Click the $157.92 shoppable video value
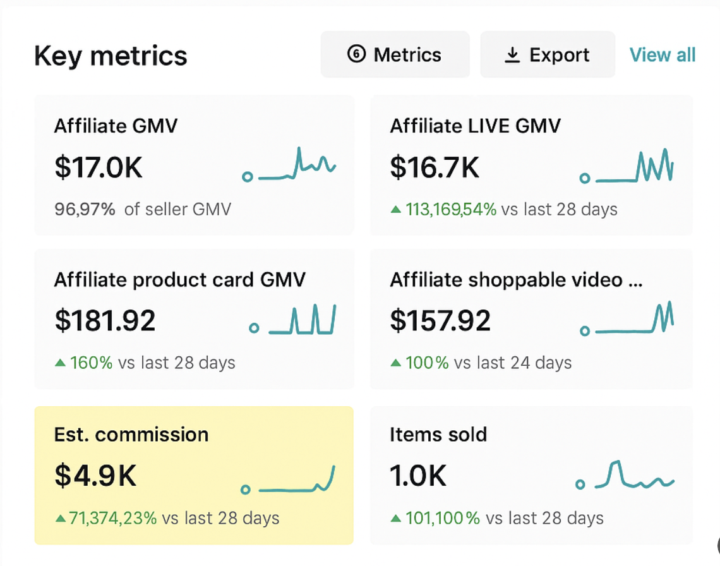This screenshot has height=566, width=720. 440,321
